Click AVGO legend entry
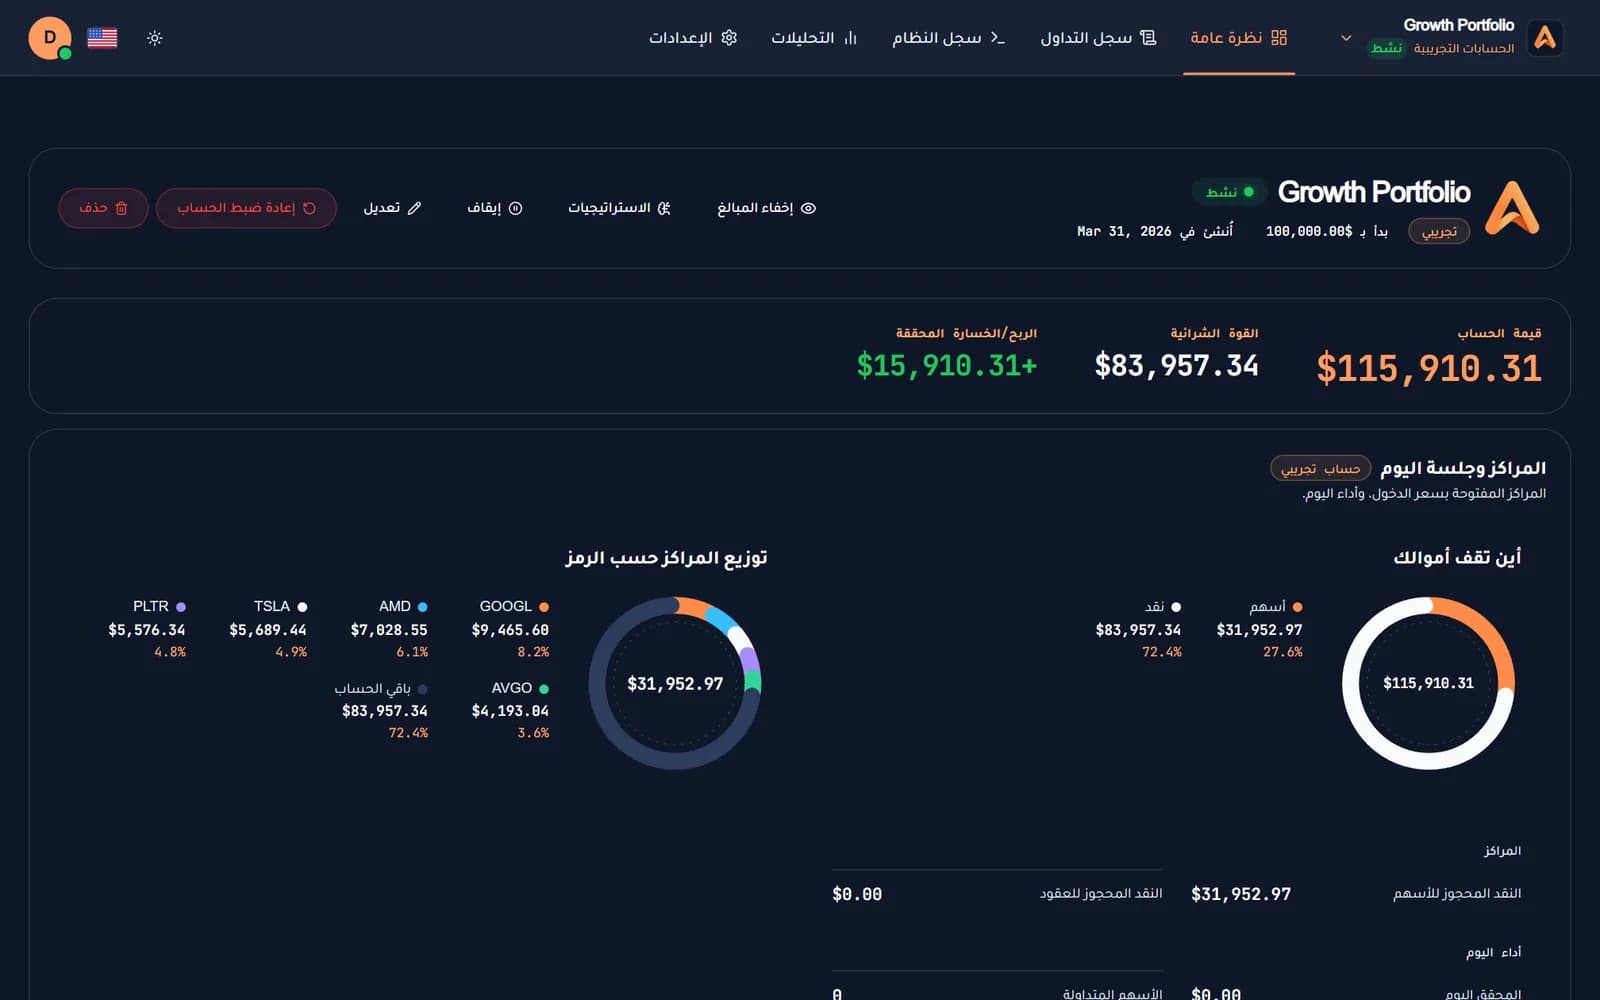Image resolution: width=1600 pixels, height=1000 pixels. 510,710
